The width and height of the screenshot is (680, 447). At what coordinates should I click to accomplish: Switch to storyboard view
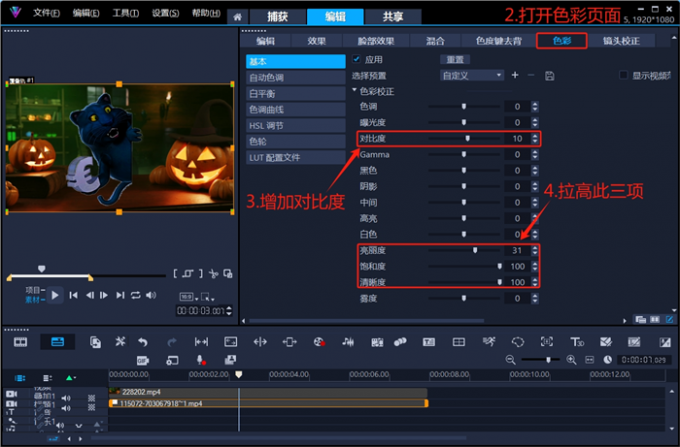point(20,342)
